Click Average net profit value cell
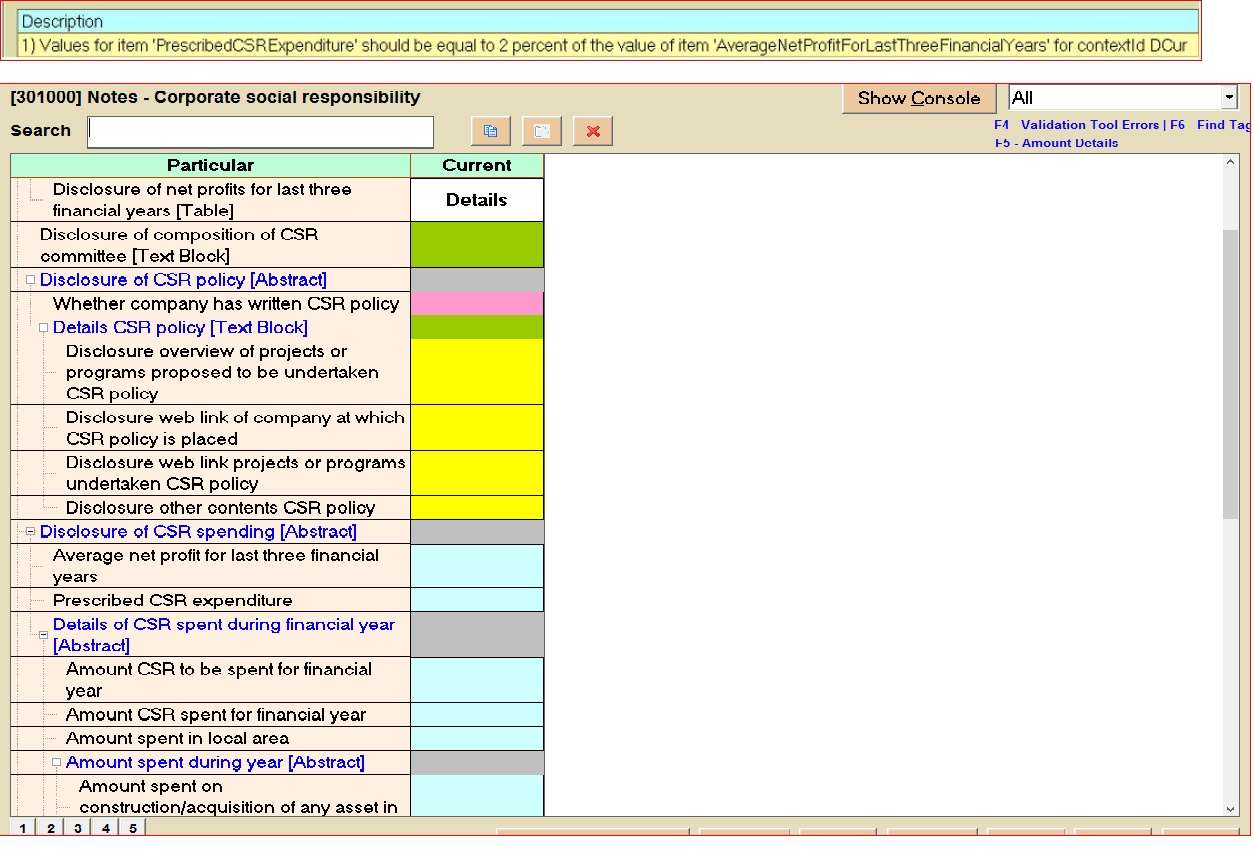This screenshot has height=852, width=1254. (477, 566)
